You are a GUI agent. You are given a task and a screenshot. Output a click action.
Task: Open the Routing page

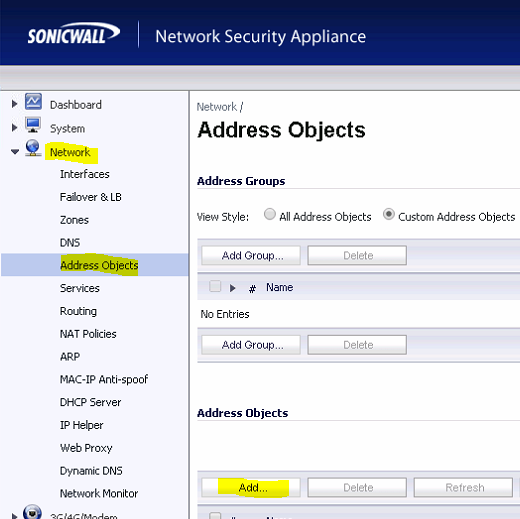click(x=78, y=311)
